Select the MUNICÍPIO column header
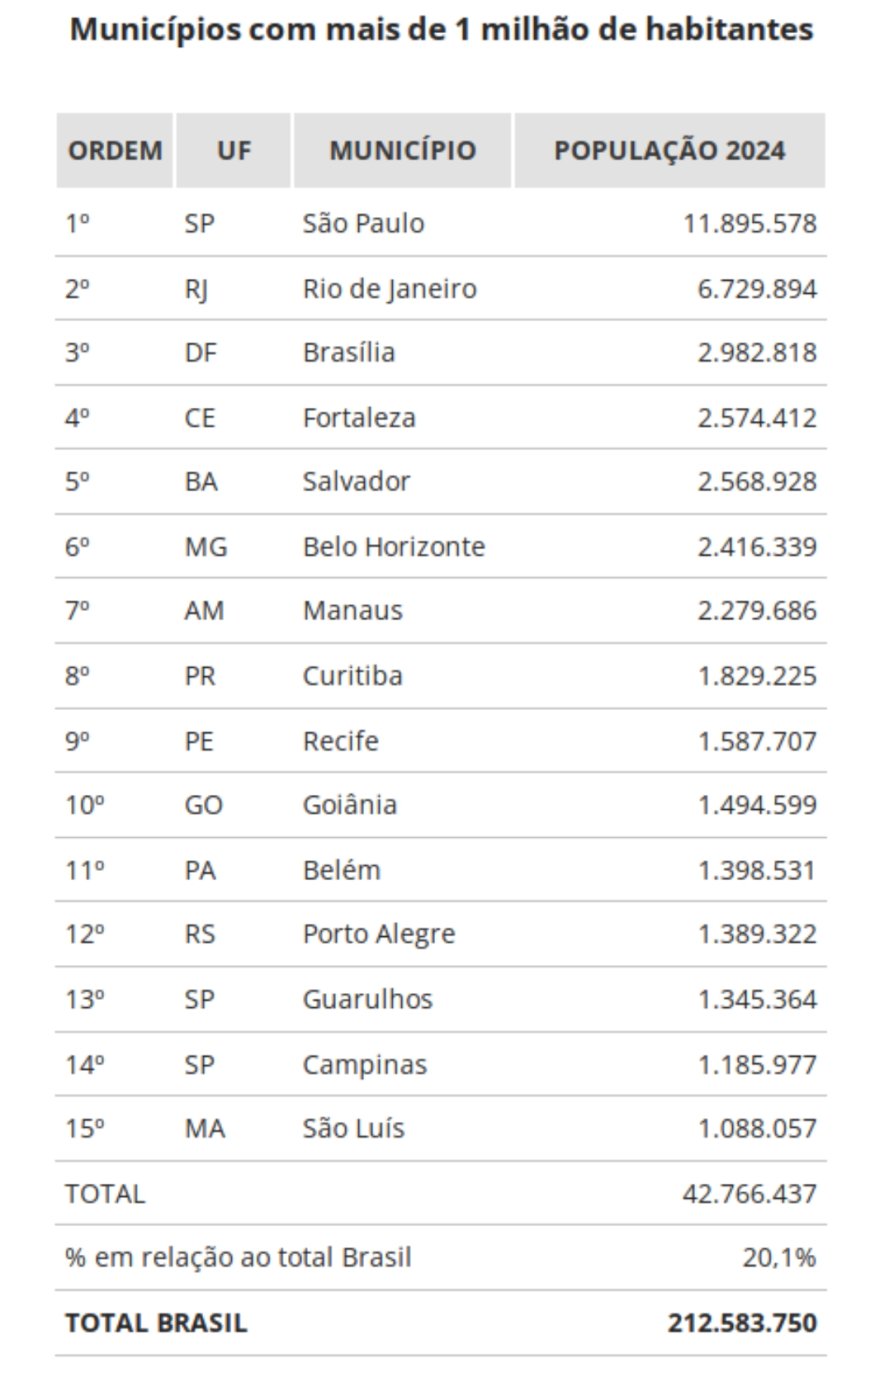870x1382 pixels. pos(403,151)
